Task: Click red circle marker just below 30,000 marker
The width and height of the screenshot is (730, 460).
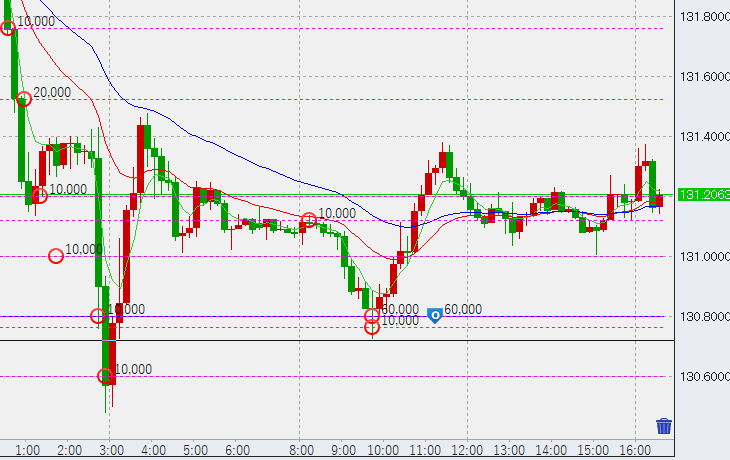Action: coord(372,327)
